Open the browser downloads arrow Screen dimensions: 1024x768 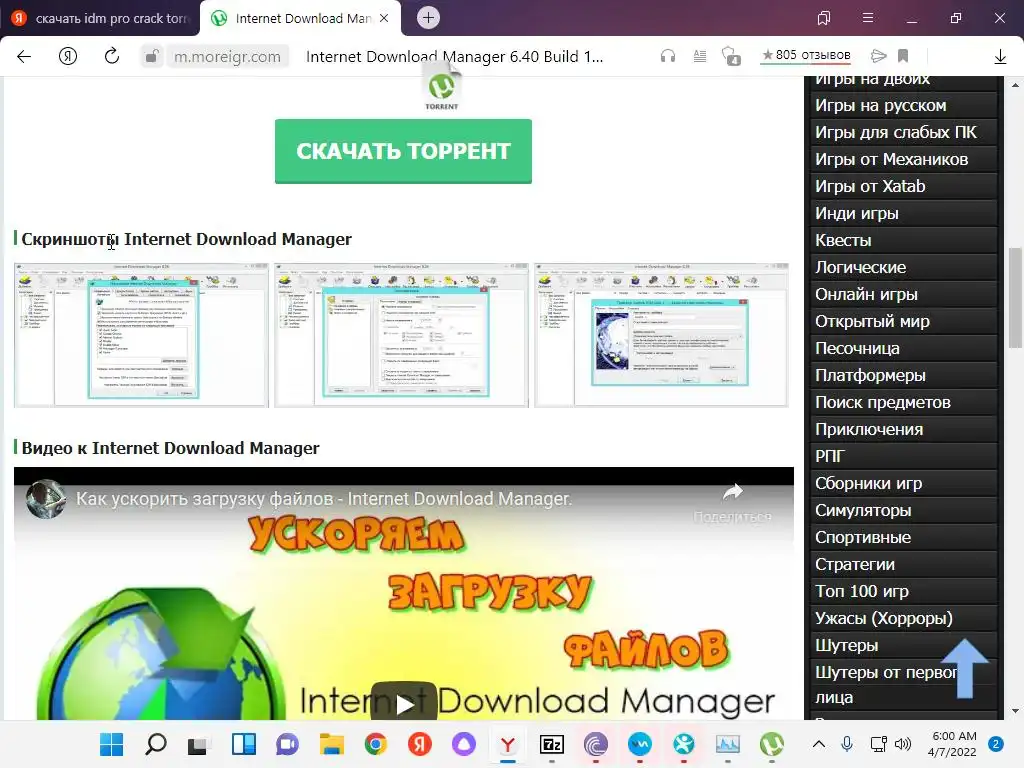[x=1000, y=57]
